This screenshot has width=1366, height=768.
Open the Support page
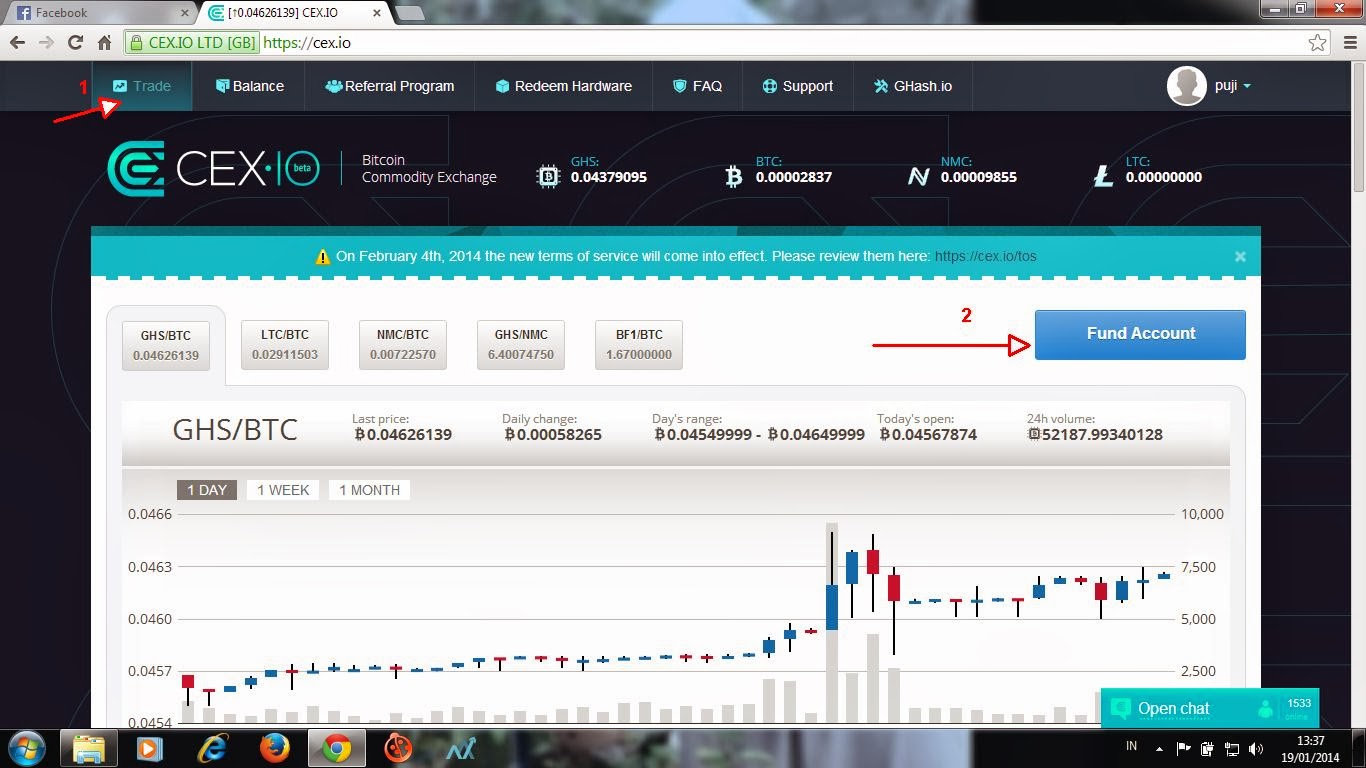pos(797,86)
